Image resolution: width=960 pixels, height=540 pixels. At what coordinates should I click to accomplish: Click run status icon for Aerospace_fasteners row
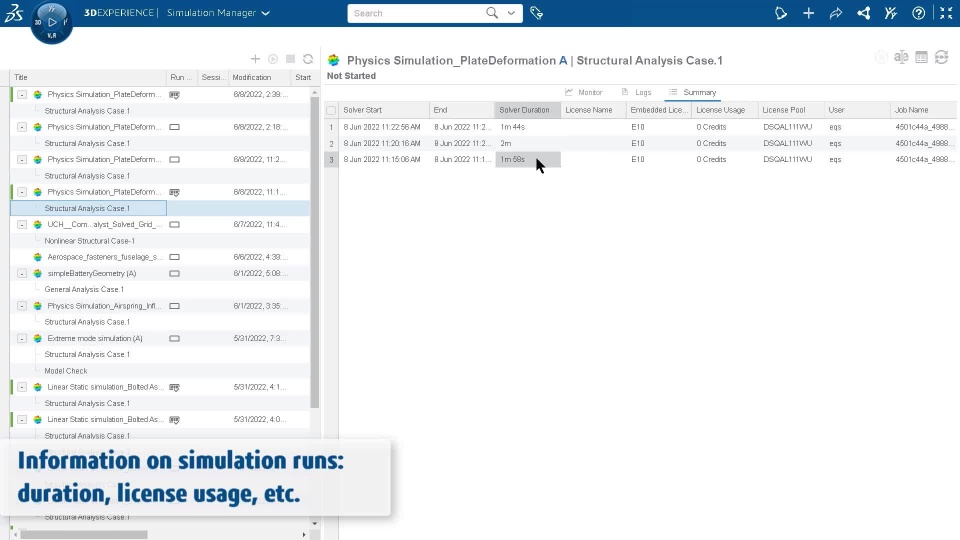[x=174, y=257]
